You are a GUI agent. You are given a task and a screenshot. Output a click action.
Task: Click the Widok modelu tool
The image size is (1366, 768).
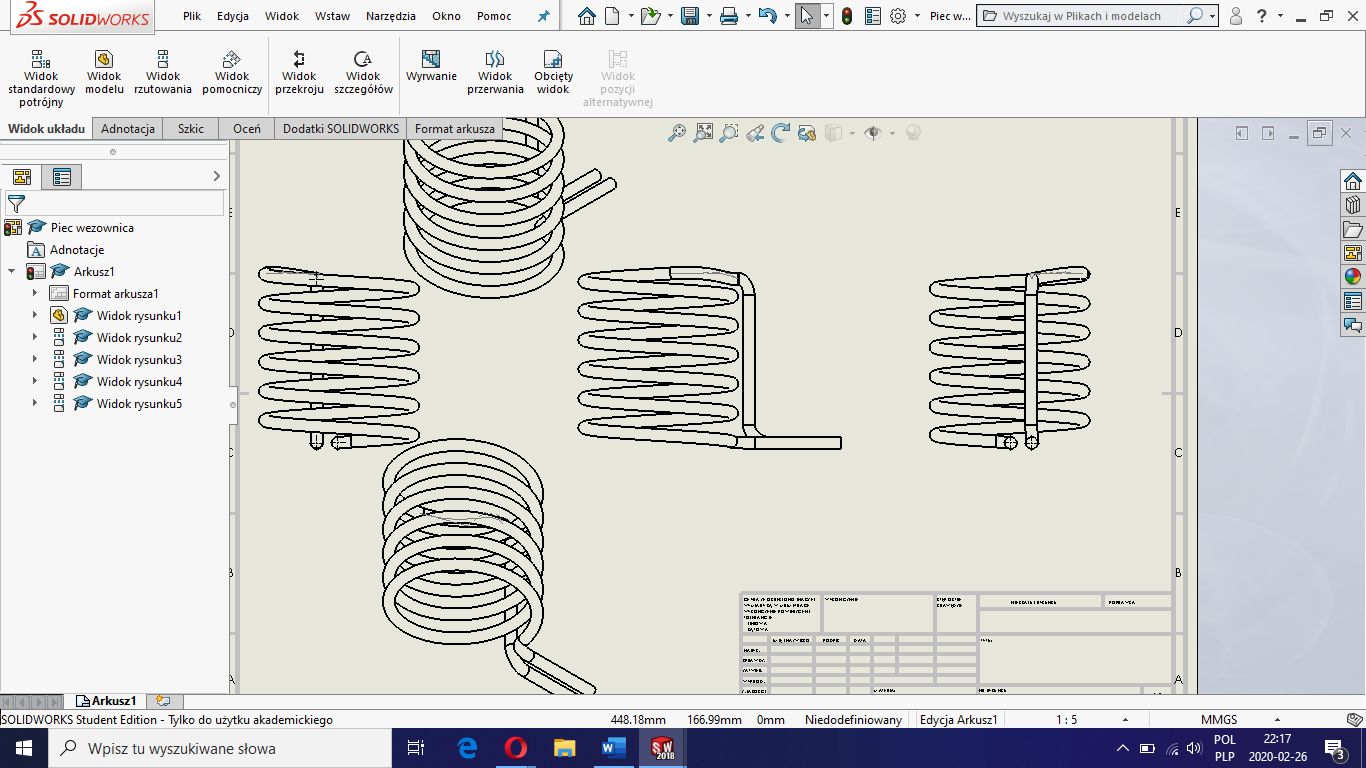click(x=104, y=73)
